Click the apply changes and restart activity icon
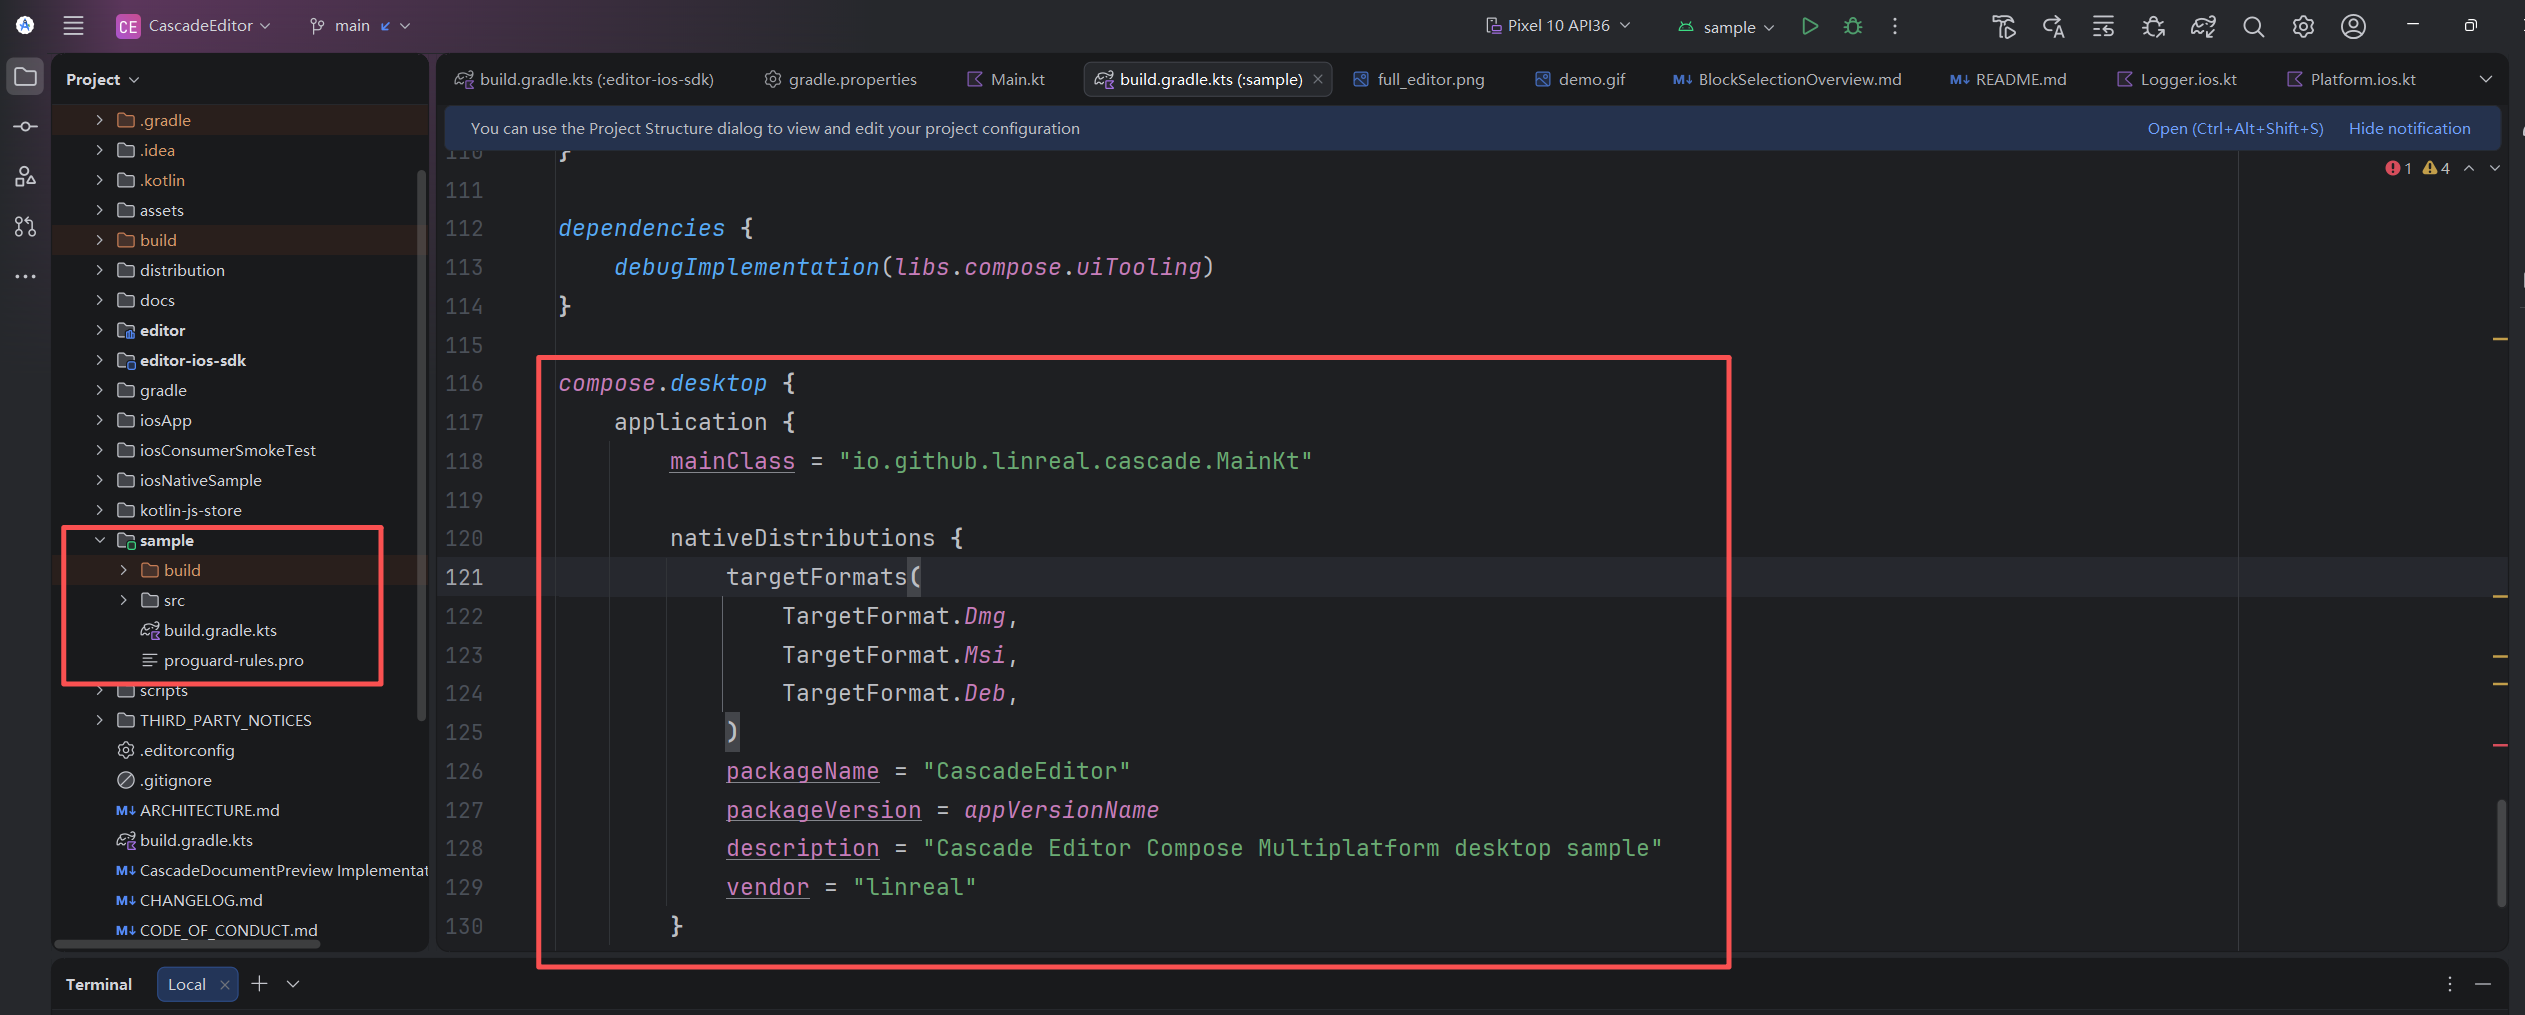Viewport: 2525px width, 1015px height. click(2054, 27)
